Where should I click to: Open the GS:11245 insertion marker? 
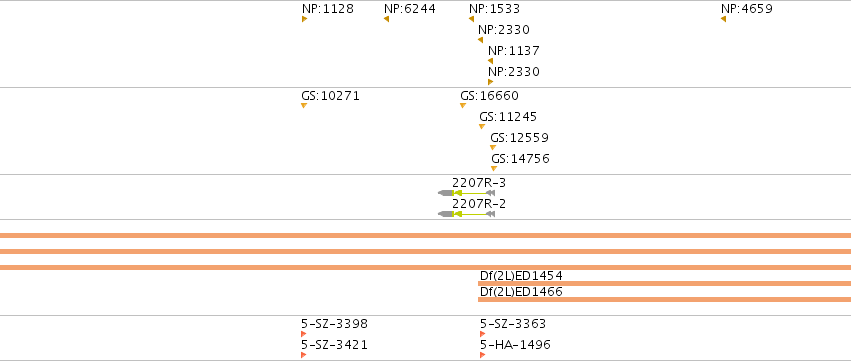click(x=482, y=126)
